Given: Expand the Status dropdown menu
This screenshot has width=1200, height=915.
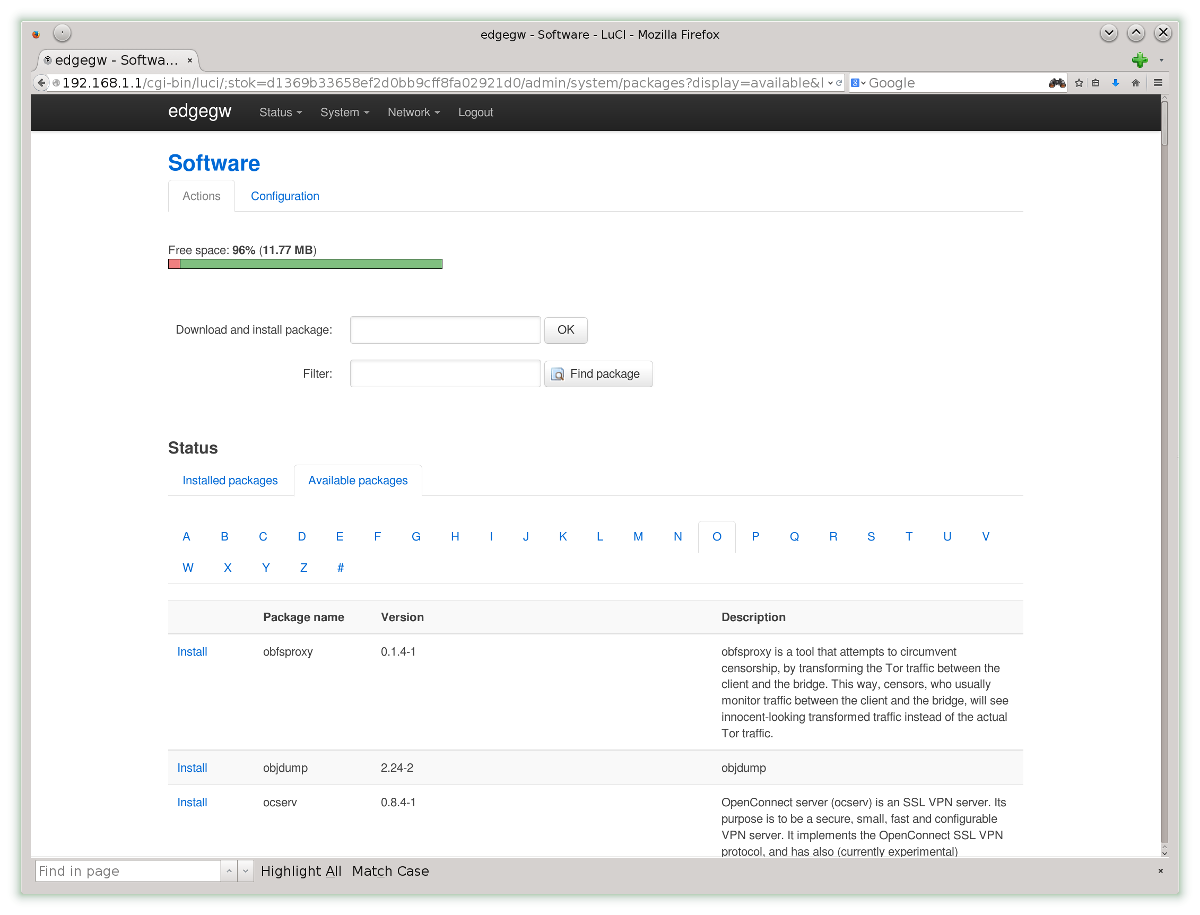Looking at the screenshot, I should click(280, 112).
